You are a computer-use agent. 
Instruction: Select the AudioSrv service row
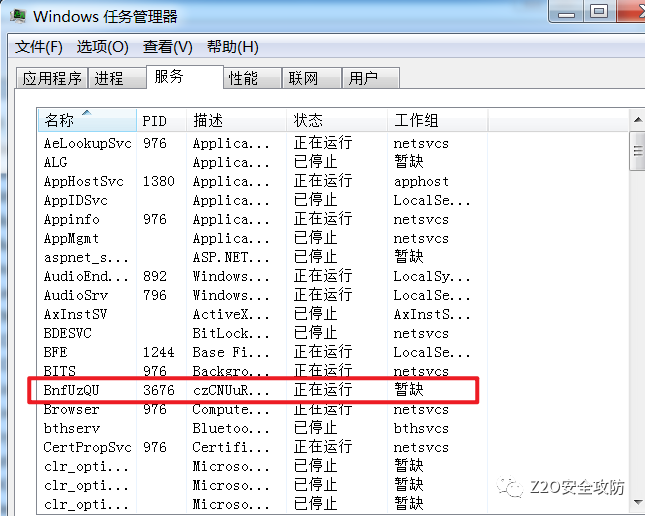coord(262,295)
